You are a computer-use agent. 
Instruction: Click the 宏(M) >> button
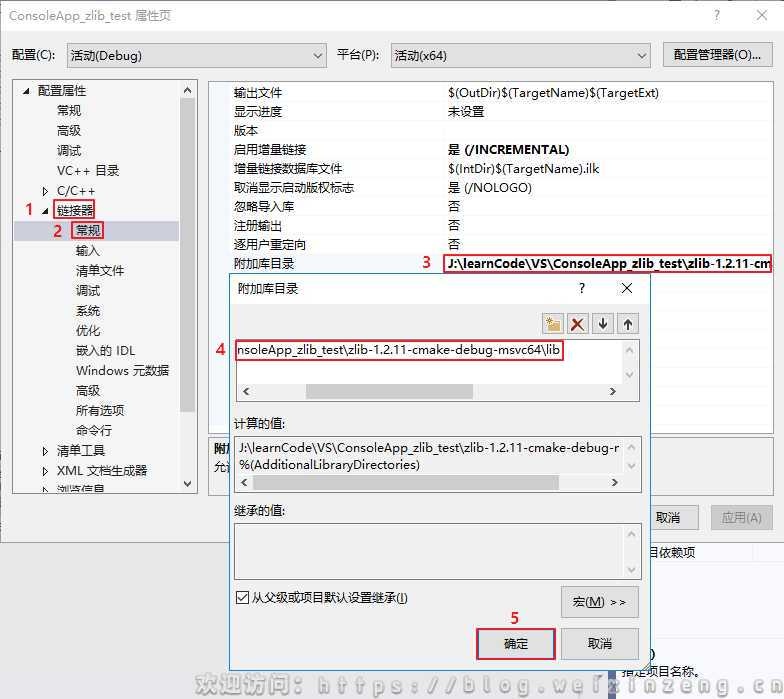[x=600, y=602]
